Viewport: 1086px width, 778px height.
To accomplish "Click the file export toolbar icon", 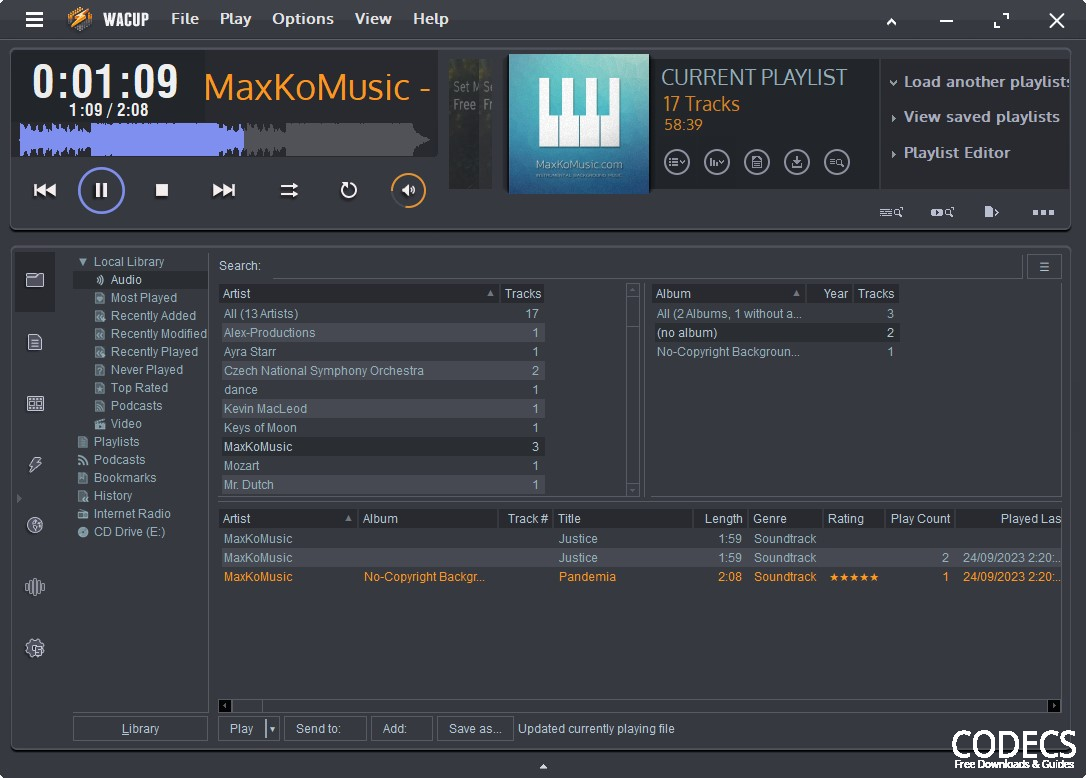I will 991,212.
